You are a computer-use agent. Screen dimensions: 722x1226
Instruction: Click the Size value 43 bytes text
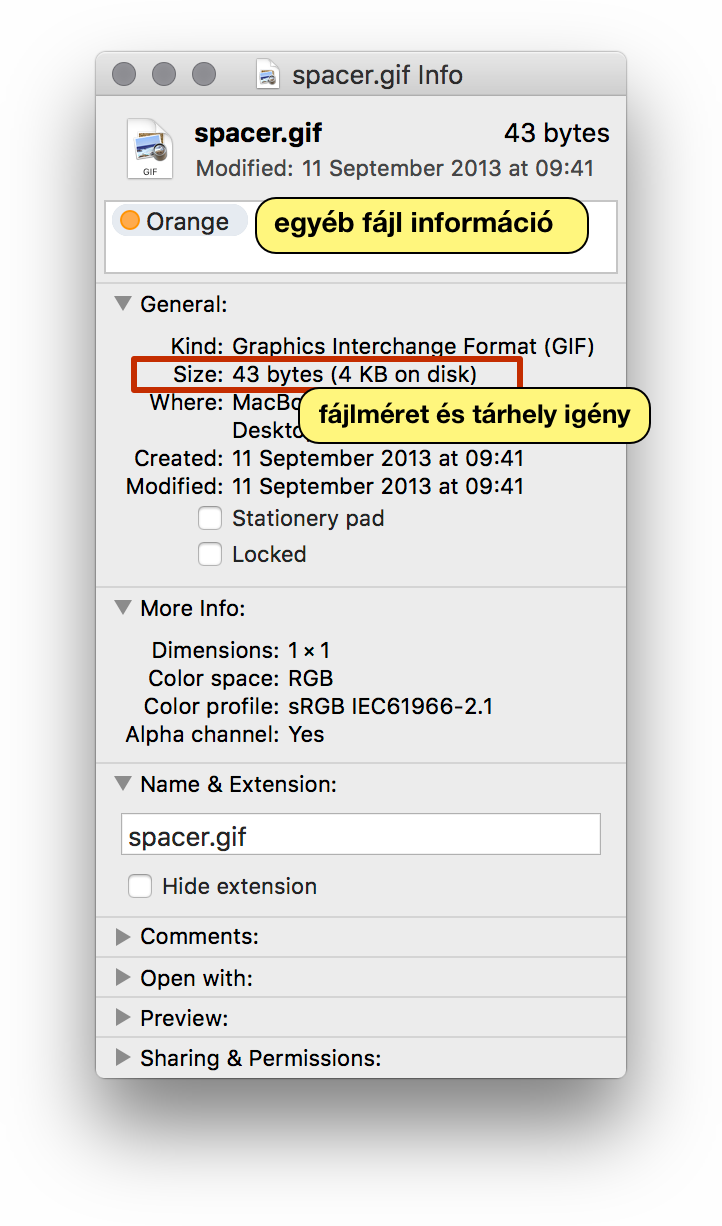(276, 375)
